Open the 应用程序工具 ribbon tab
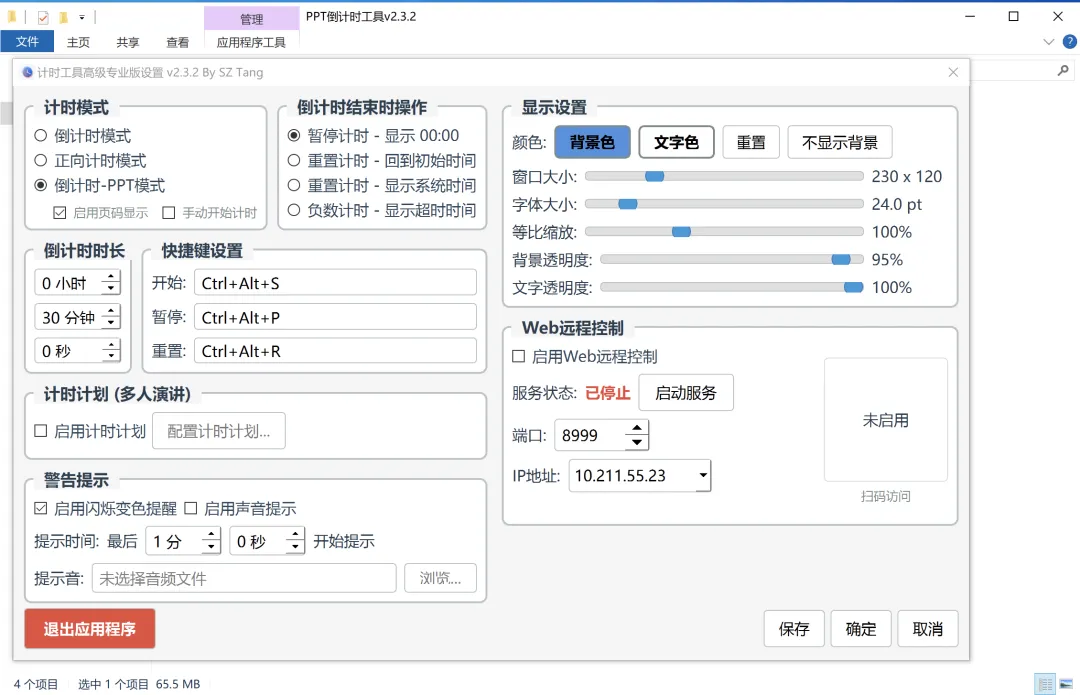The height and width of the screenshot is (695, 1080). tap(251, 43)
